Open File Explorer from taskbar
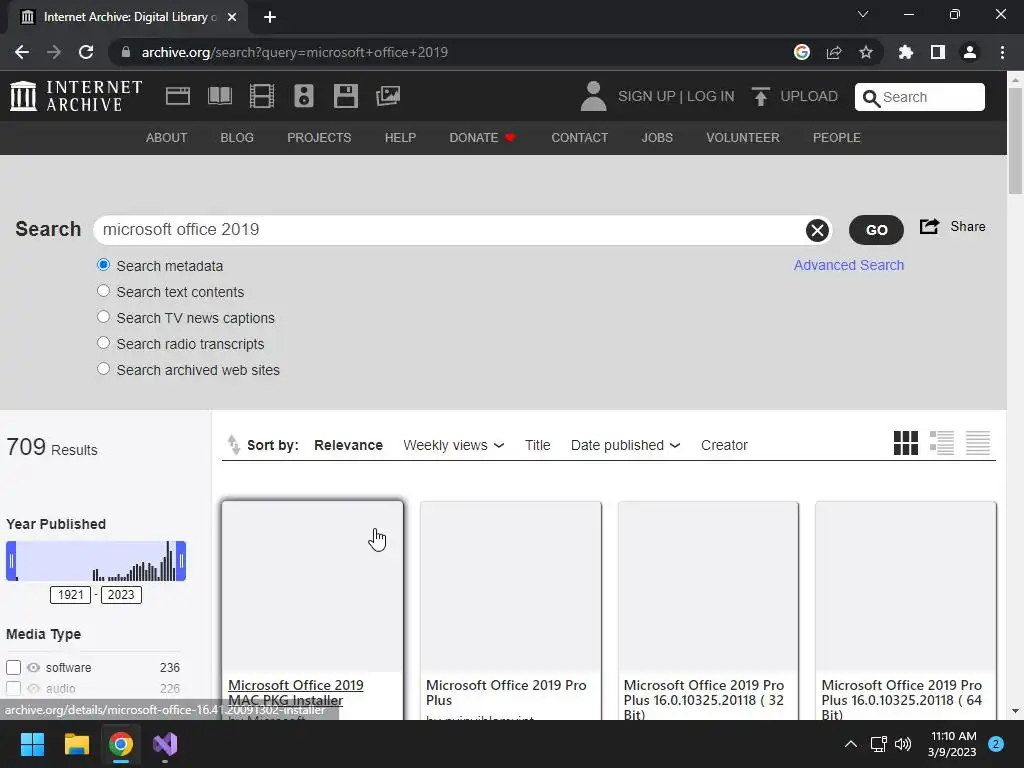The image size is (1024, 768). 76,744
